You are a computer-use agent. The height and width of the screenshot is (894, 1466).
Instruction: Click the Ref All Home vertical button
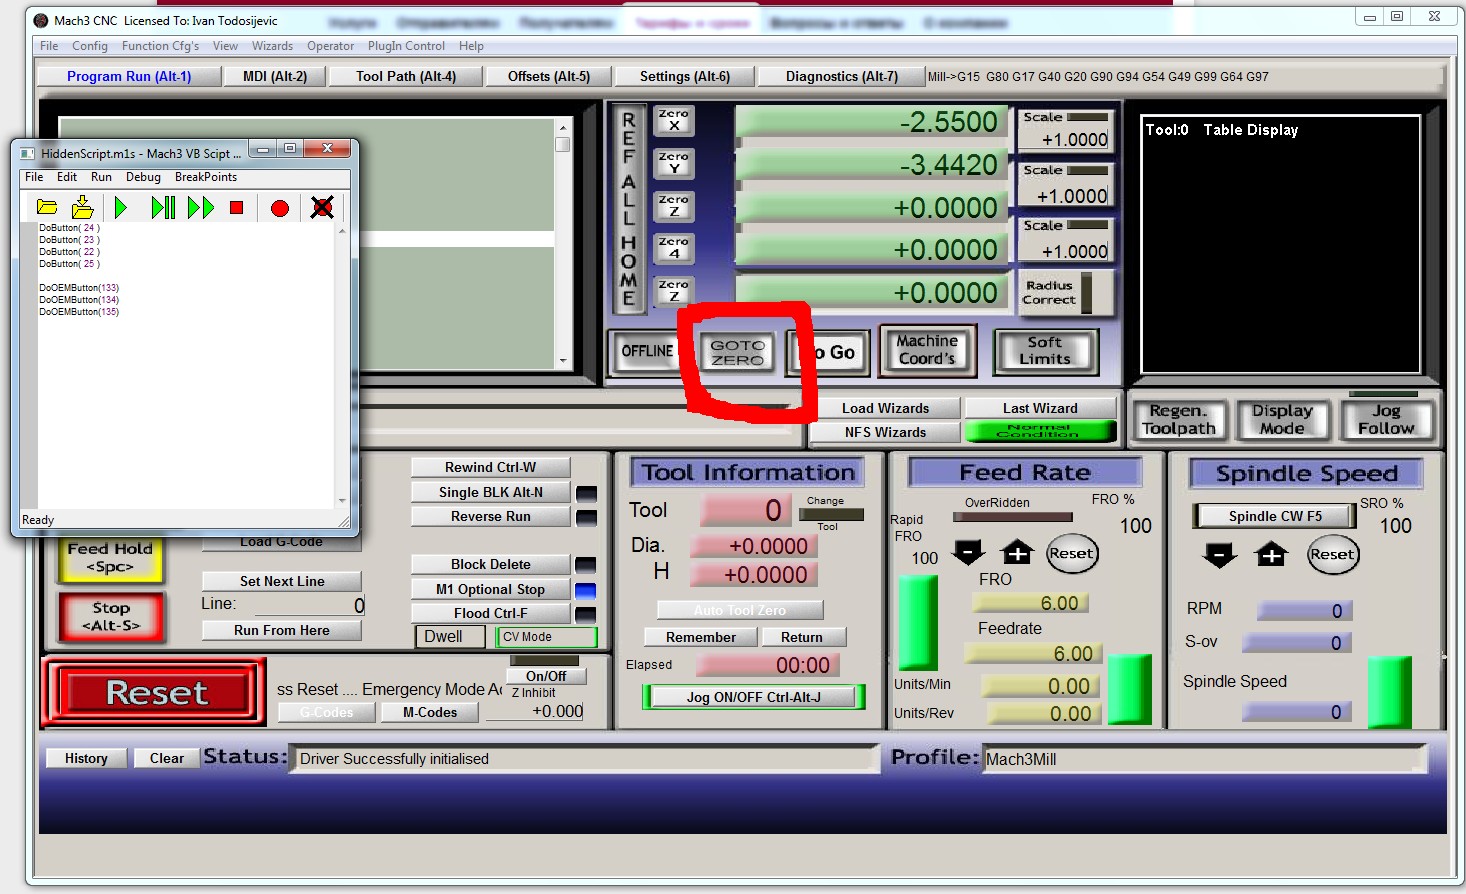click(x=628, y=209)
